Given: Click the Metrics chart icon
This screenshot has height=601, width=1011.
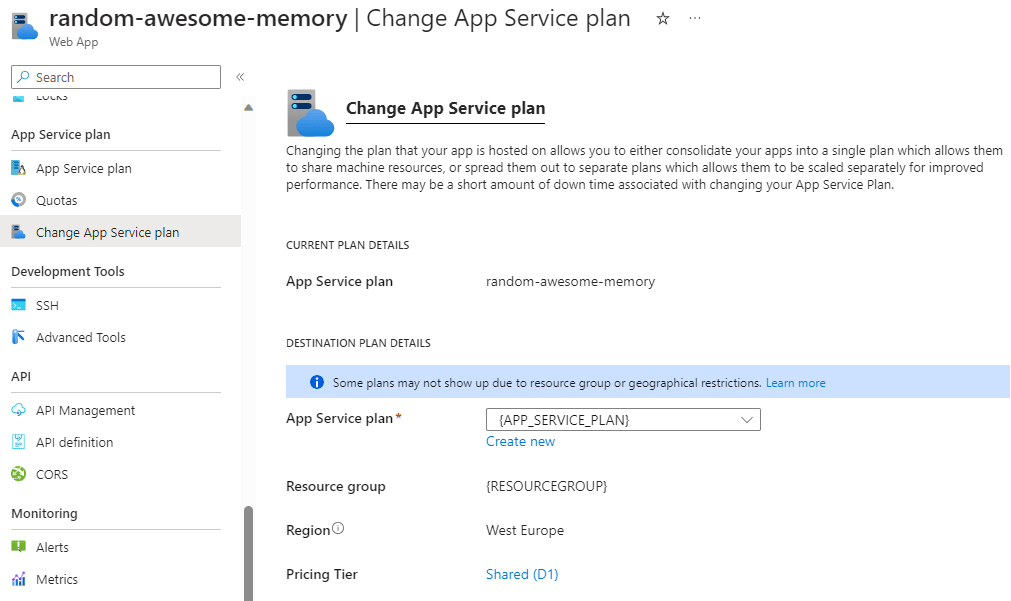Looking at the screenshot, I should tap(19, 579).
